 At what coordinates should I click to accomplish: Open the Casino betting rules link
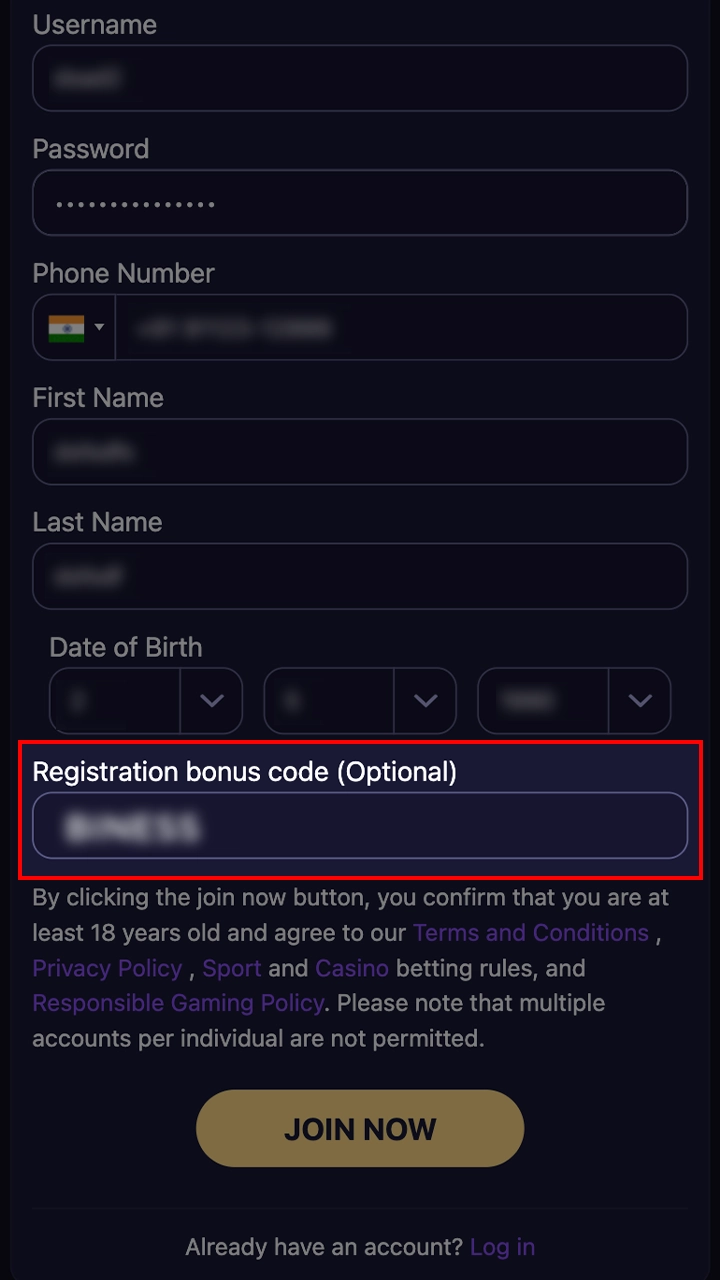[x=352, y=968]
